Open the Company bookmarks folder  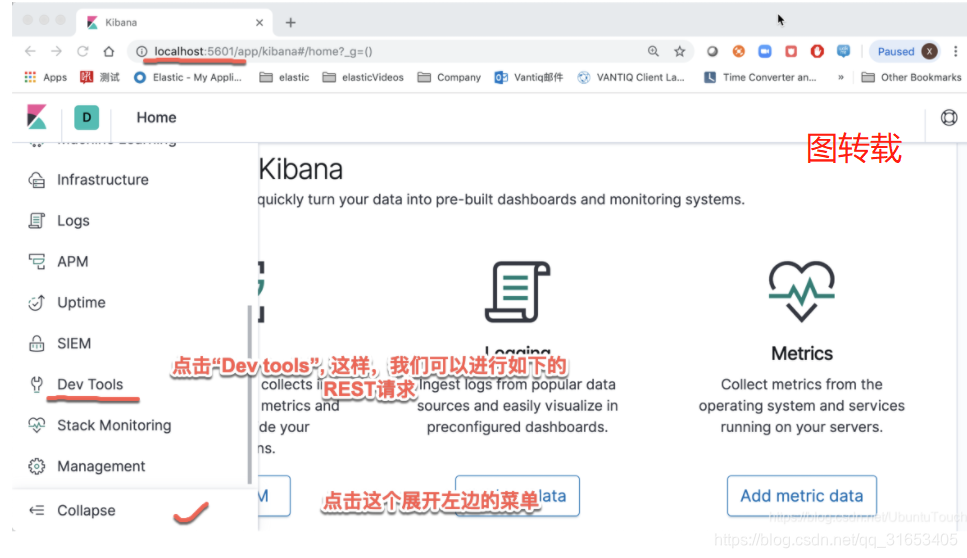pos(449,77)
